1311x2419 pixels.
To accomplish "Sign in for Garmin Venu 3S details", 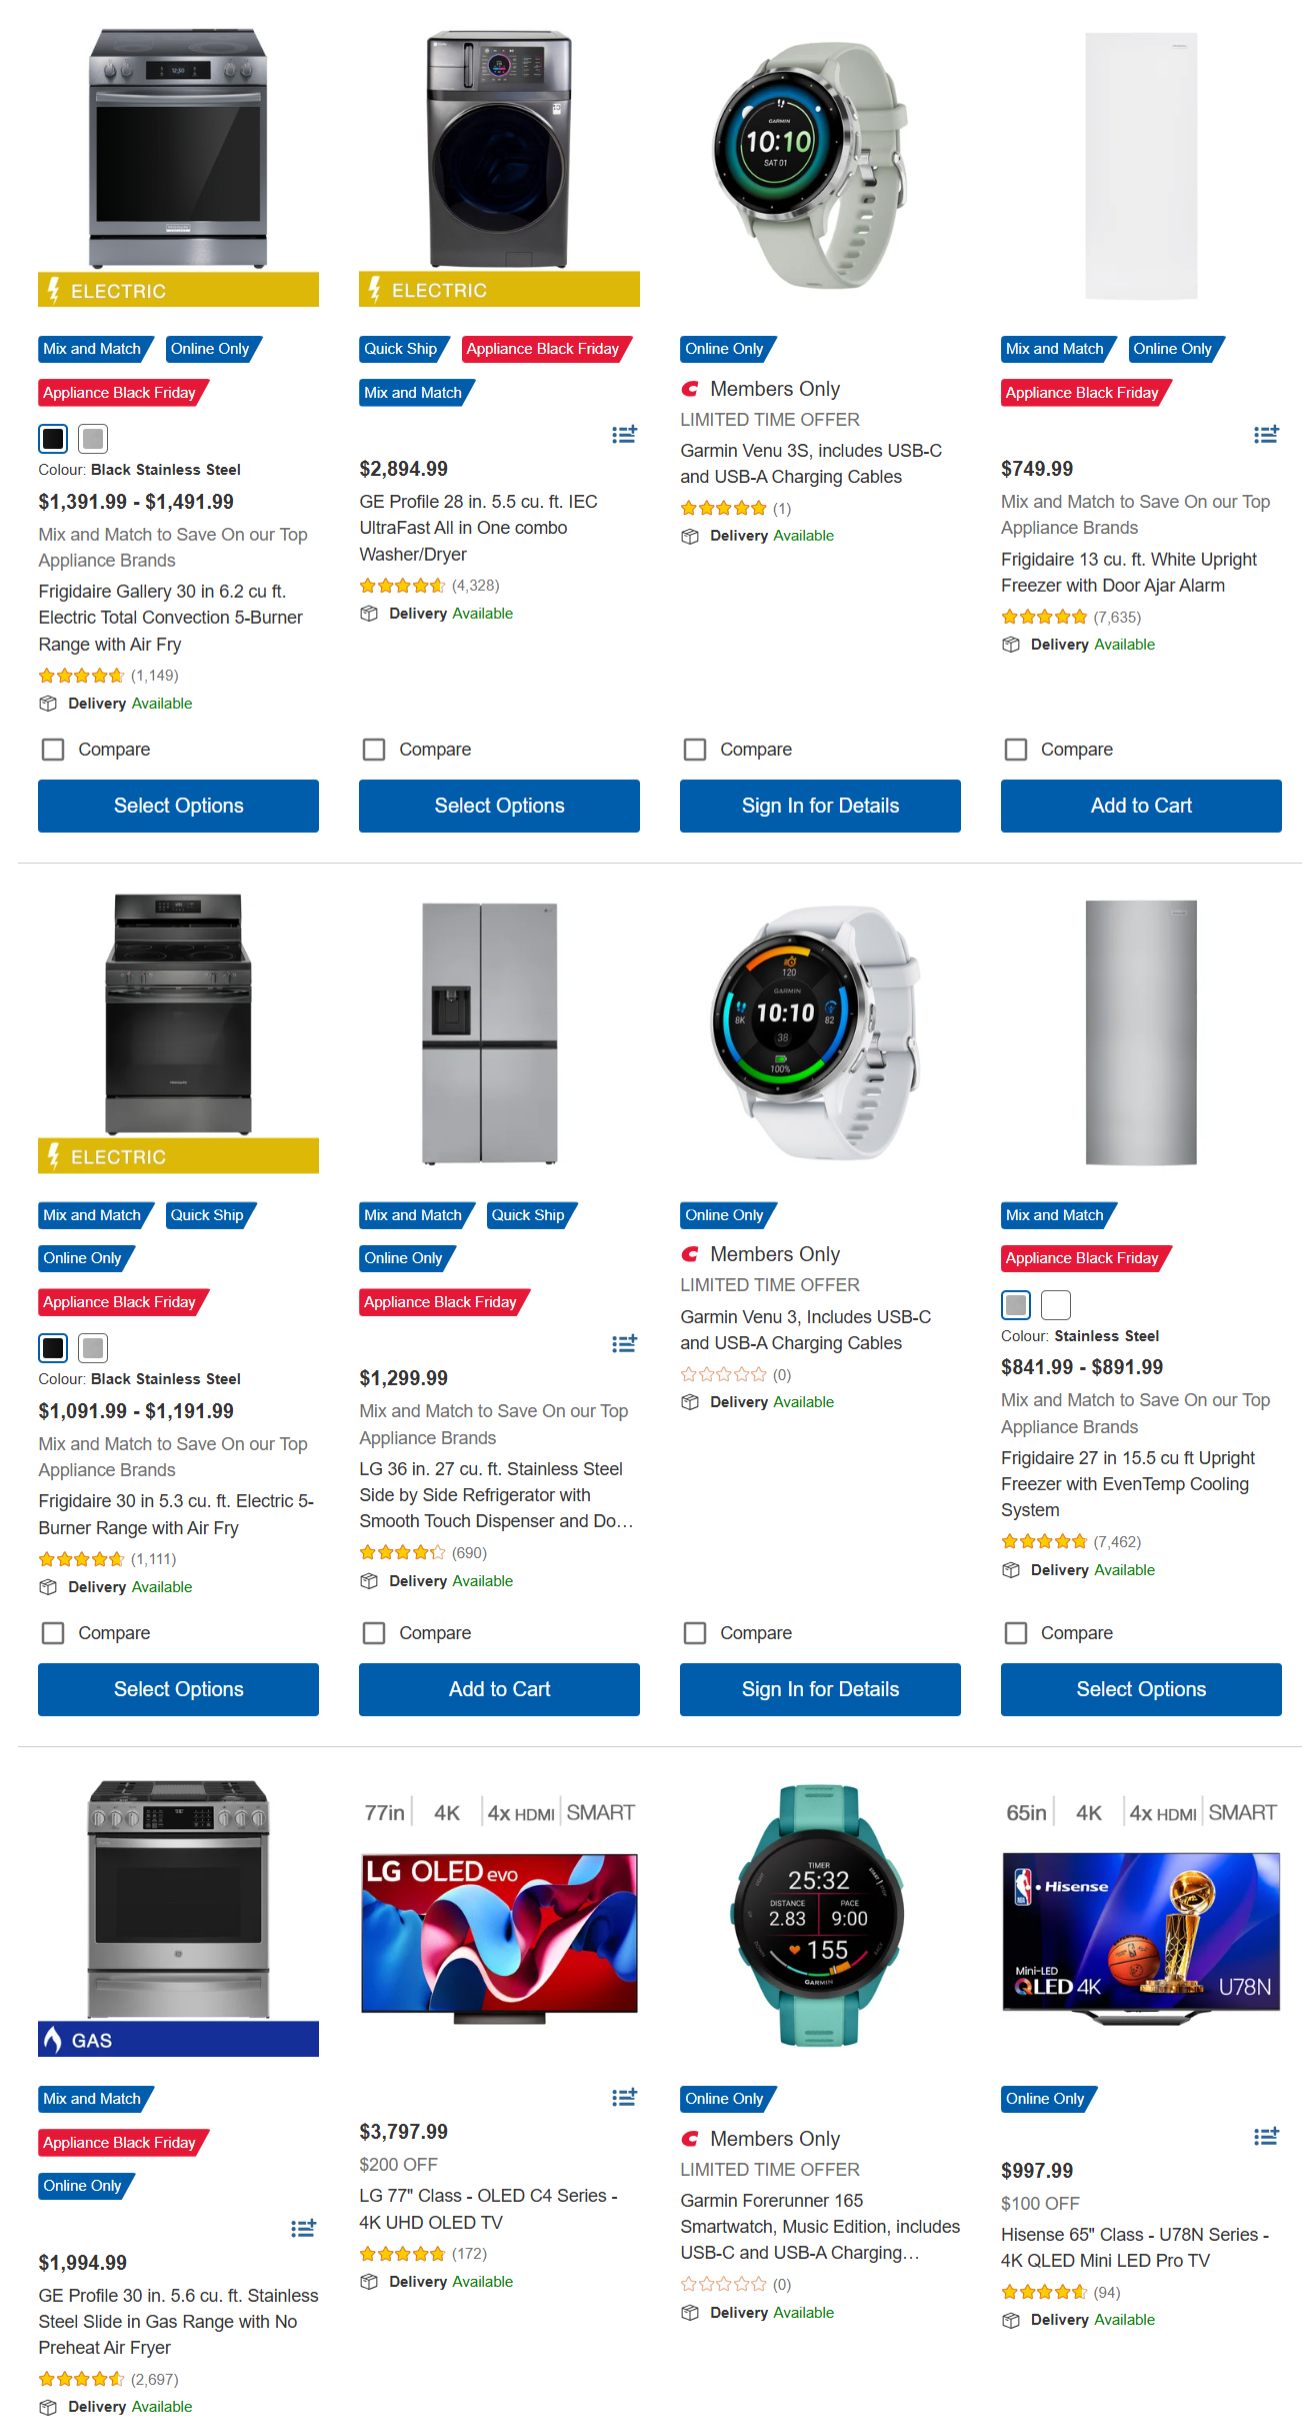I will 820,806.
